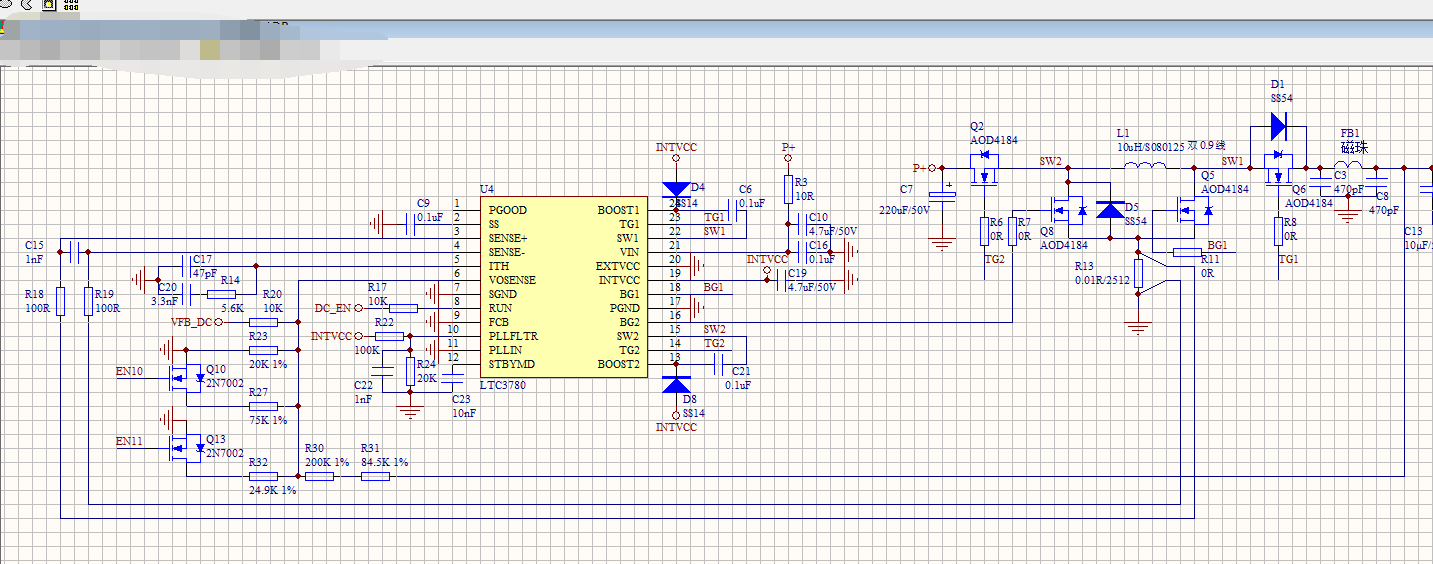Select resistor R7 symbol
The width and height of the screenshot is (1433, 564).
pos(1013,232)
